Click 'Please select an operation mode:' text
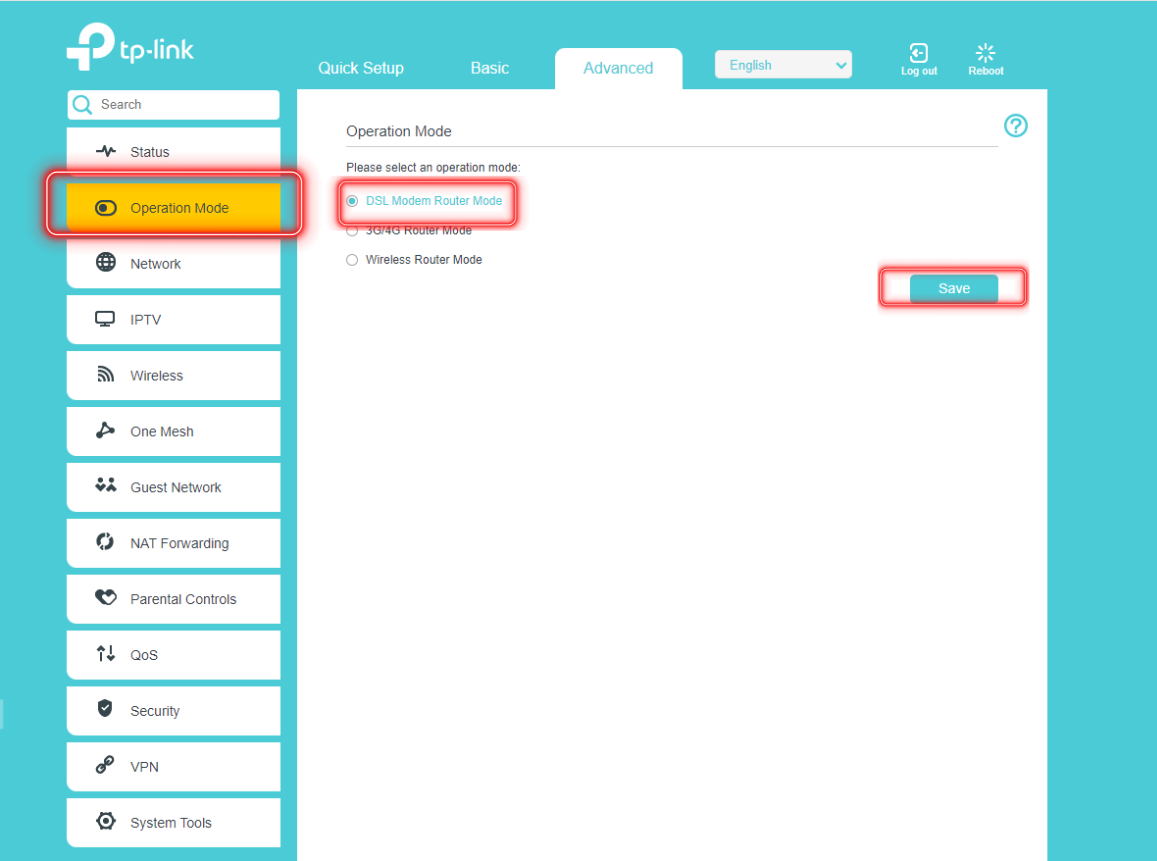 (433, 167)
